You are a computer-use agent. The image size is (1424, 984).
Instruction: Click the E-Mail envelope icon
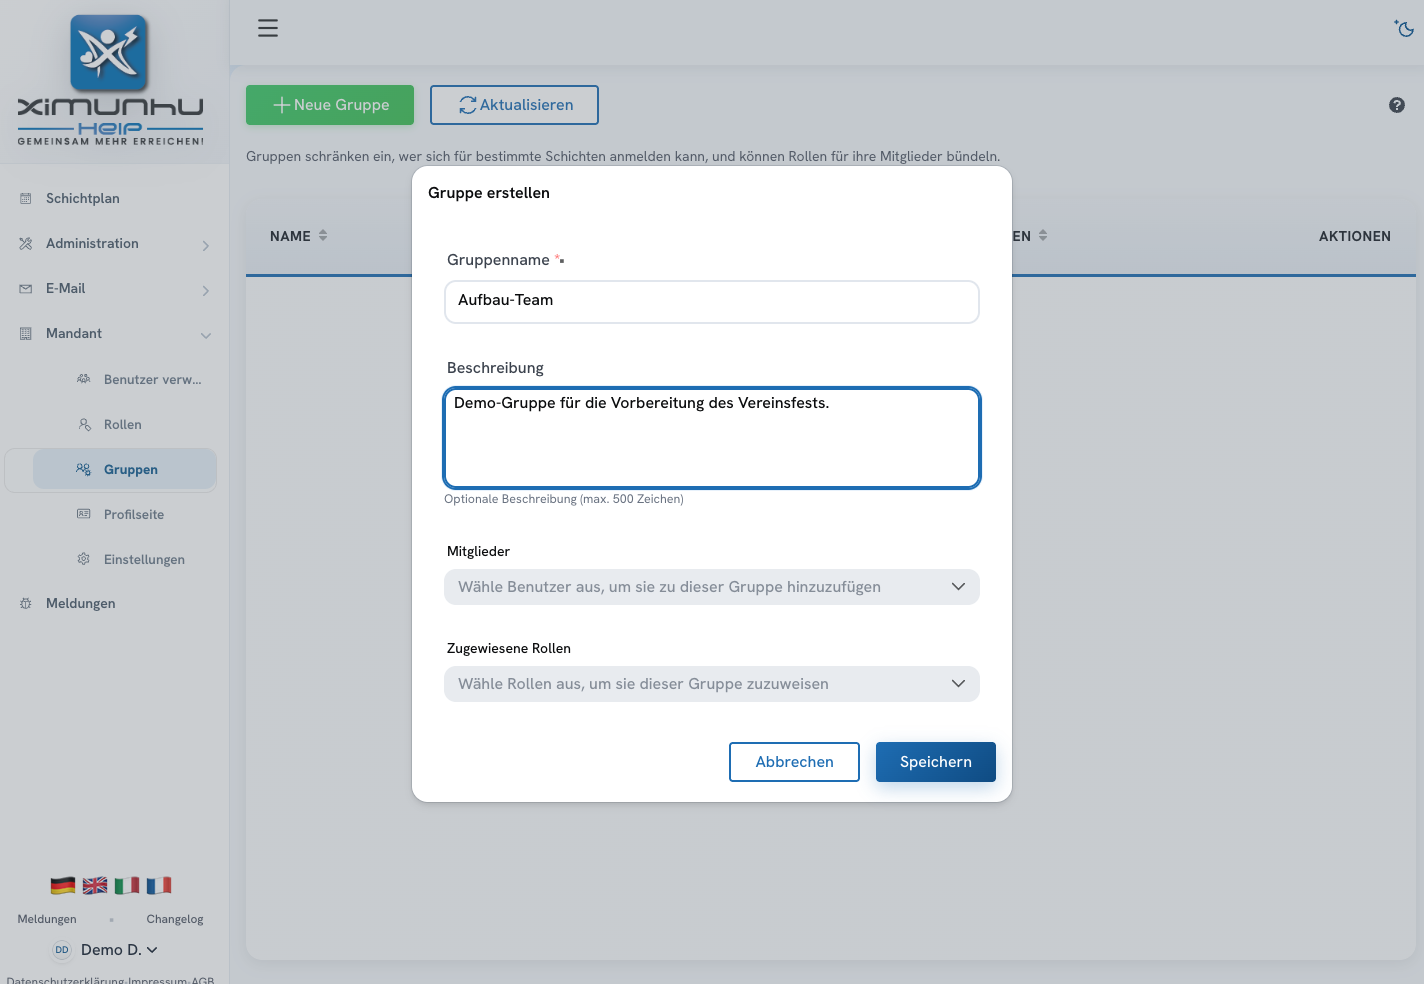click(26, 289)
